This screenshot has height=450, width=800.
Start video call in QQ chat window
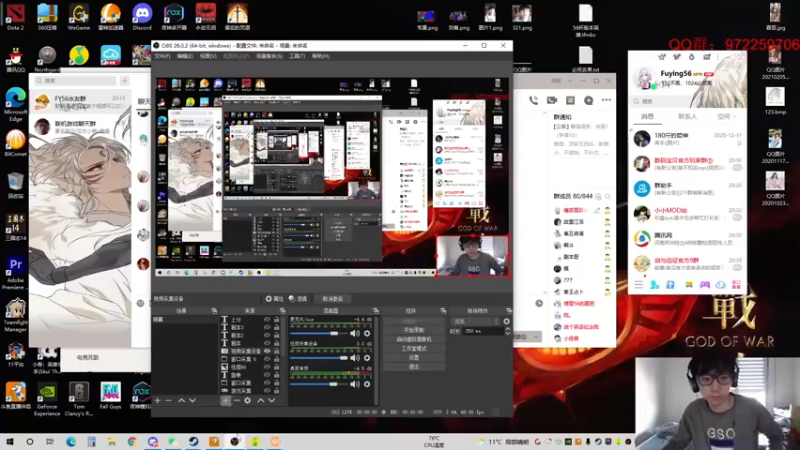point(552,101)
